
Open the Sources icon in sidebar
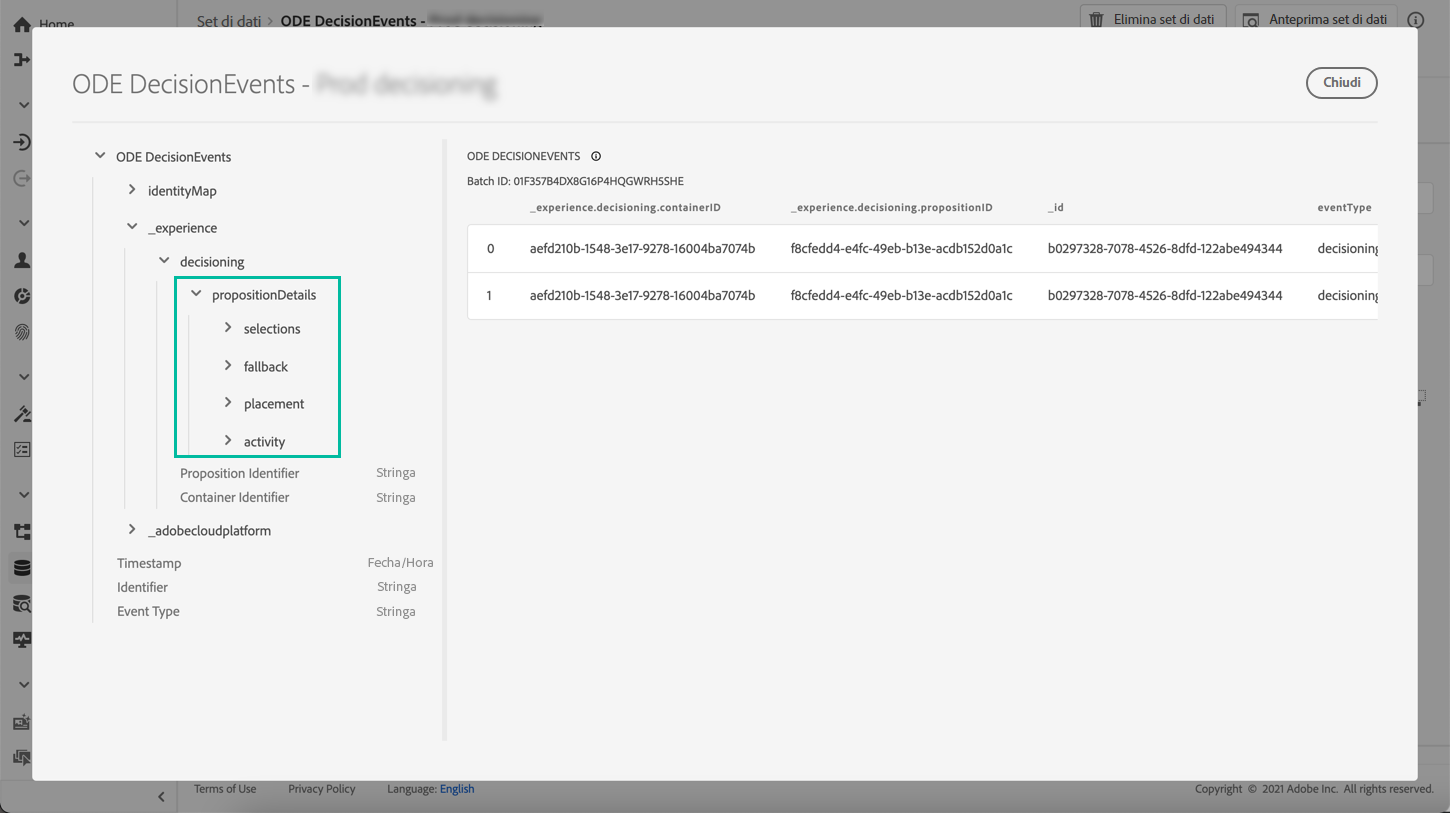(22, 142)
